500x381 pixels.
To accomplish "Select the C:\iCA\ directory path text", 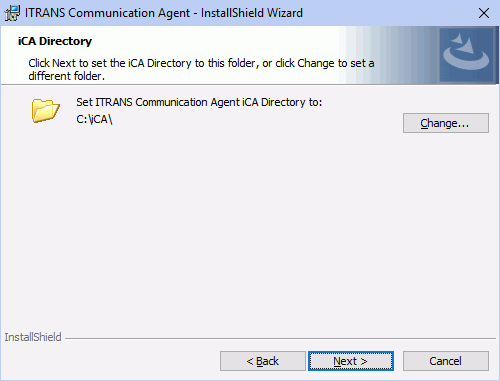I will coord(94,119).
